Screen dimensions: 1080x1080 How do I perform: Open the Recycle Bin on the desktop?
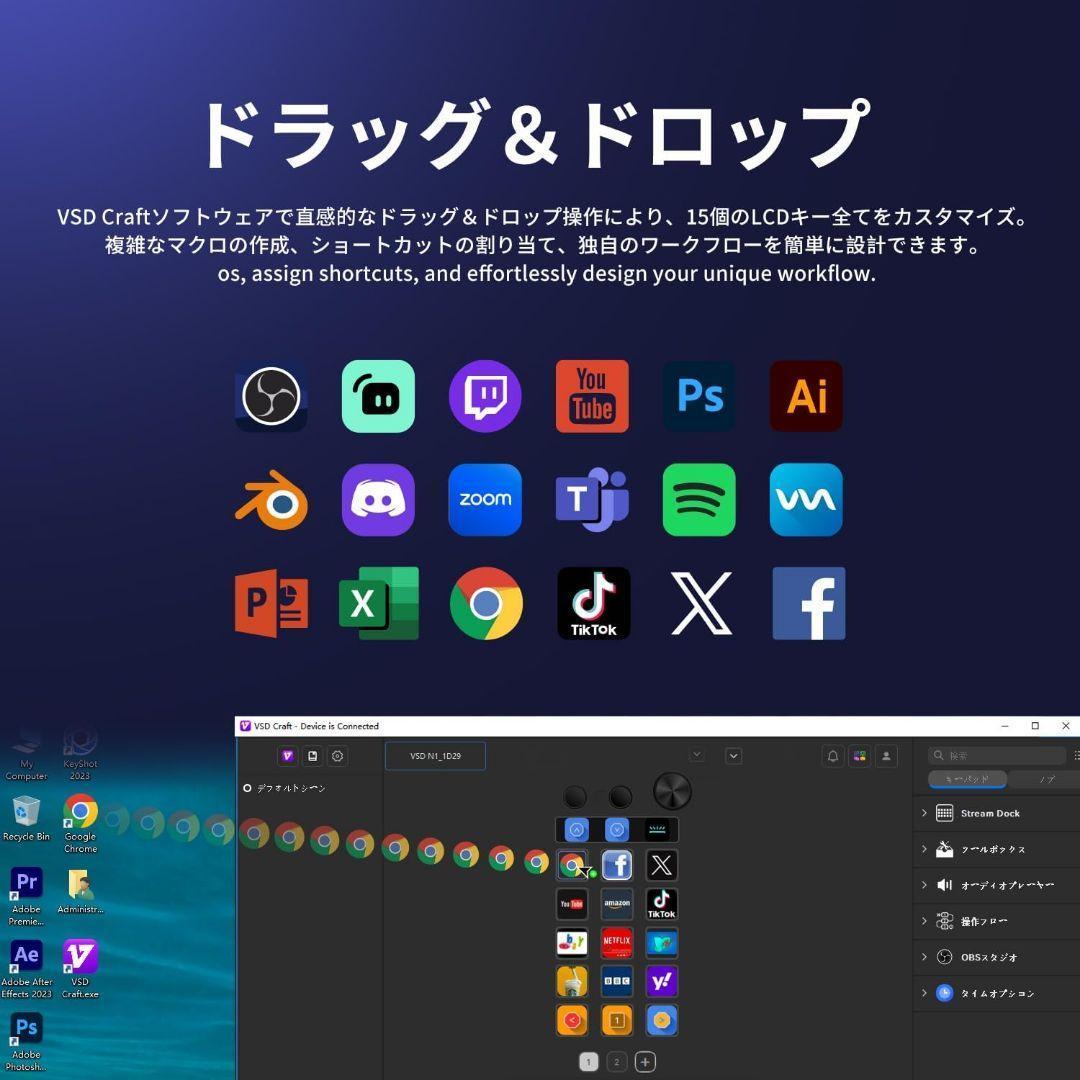tap(26, 818)
